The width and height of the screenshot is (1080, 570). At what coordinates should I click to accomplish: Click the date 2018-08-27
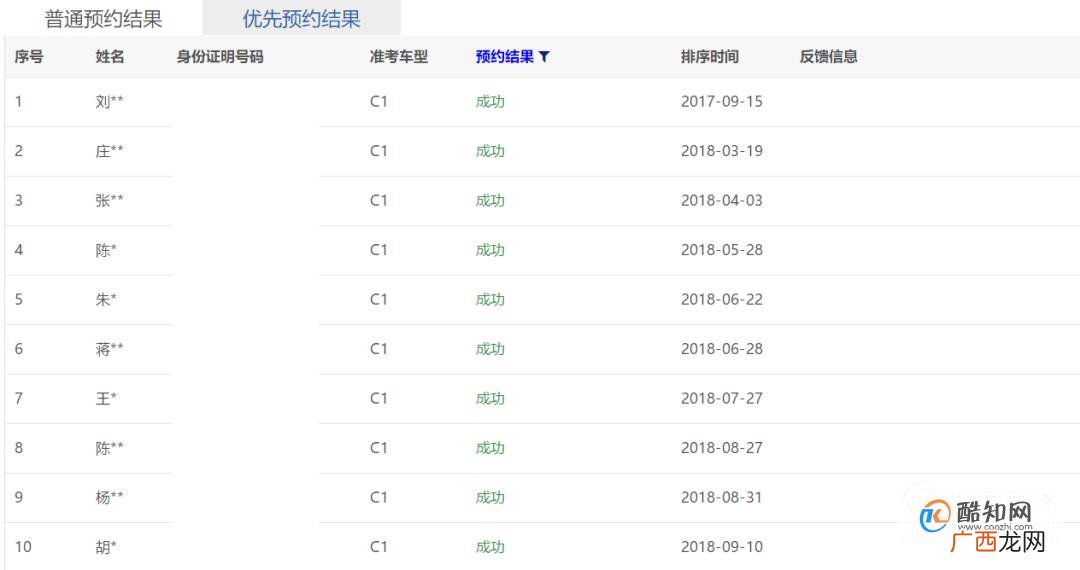coord(722,448)
